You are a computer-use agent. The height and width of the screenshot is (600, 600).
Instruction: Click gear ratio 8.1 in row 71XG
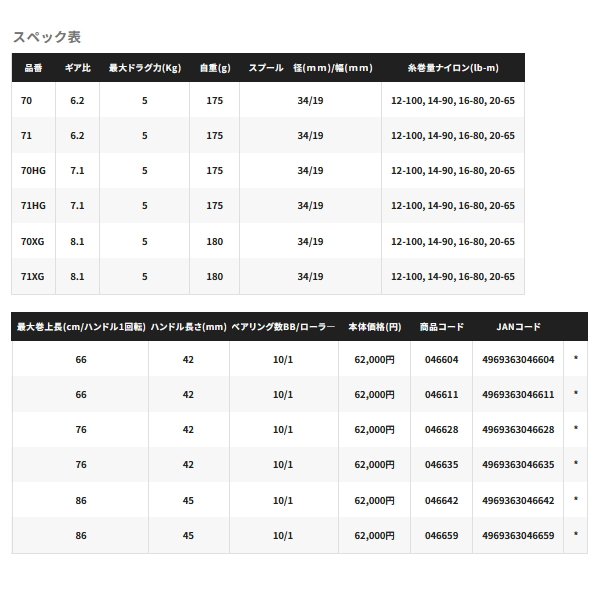point(77,276)
